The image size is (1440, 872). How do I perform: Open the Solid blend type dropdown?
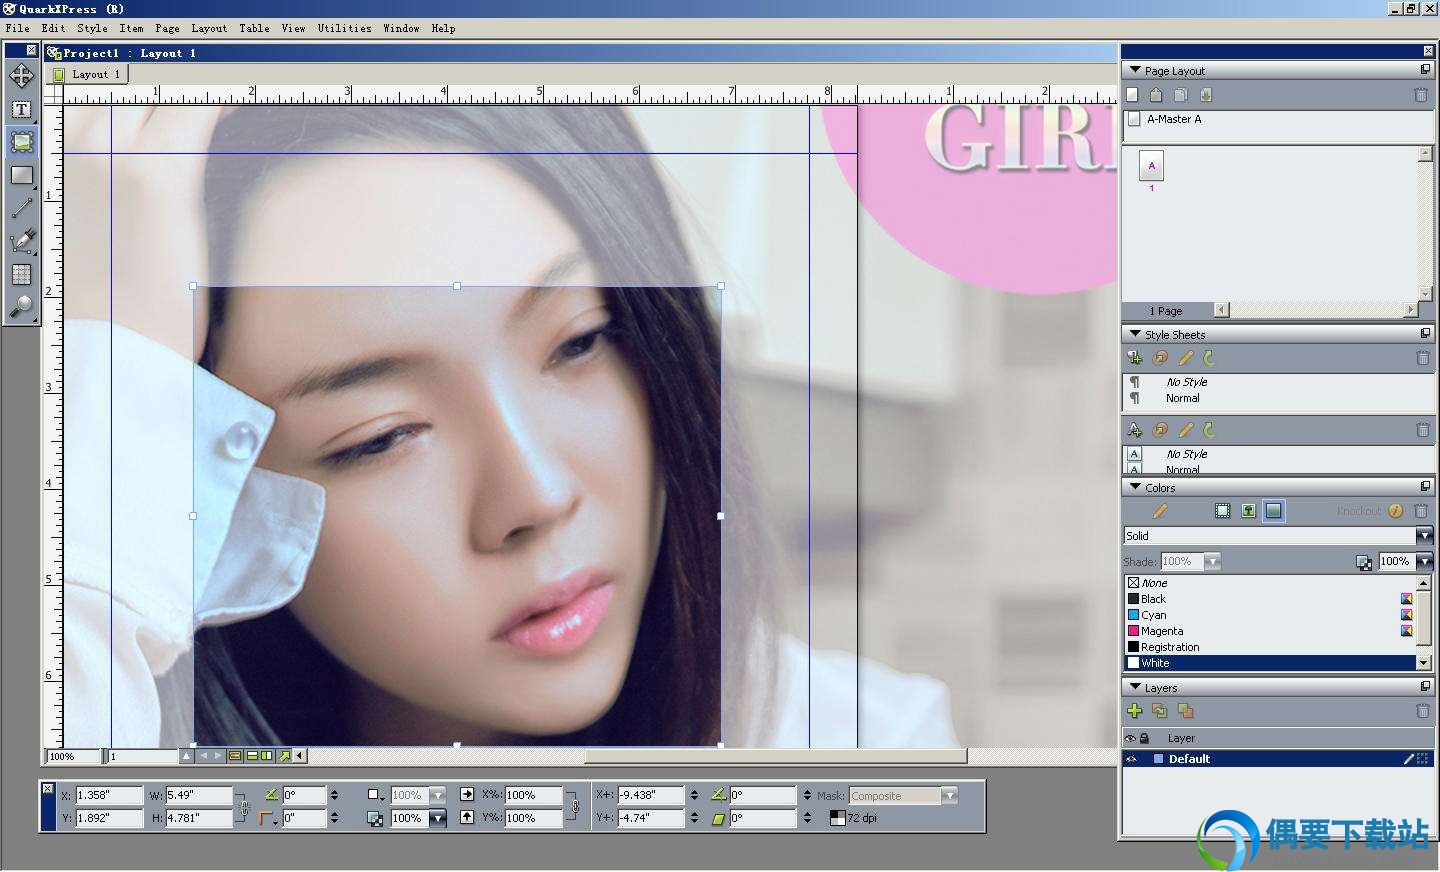[x=1424, y=536]
